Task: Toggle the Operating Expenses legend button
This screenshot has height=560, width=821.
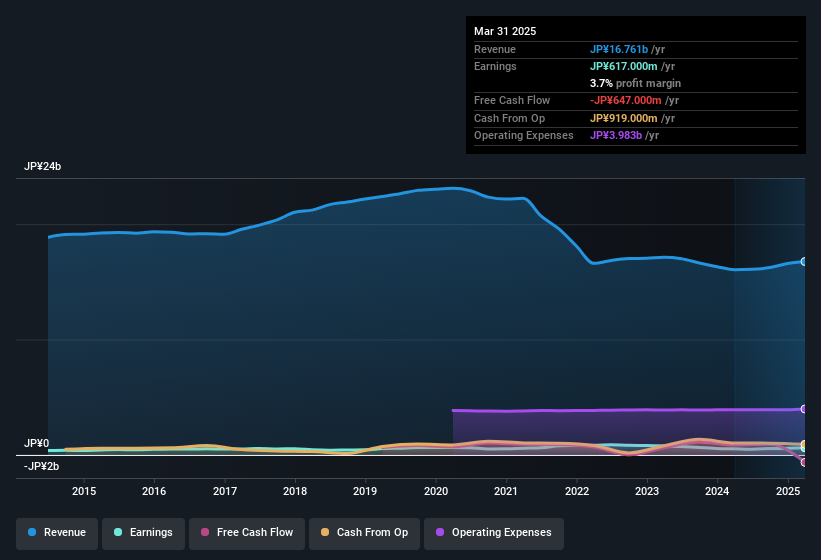Action: tap(494, 532)
